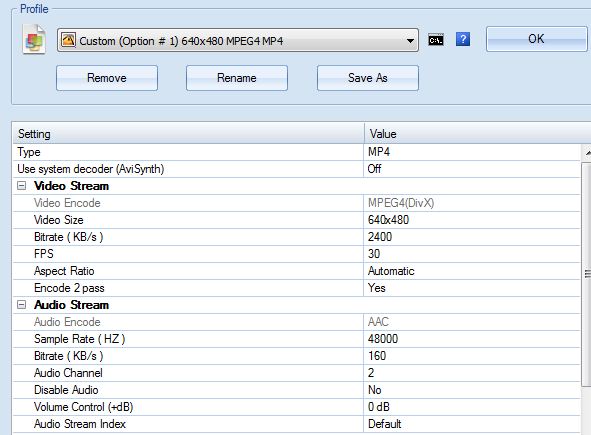Select the Audio Stream Index value Default
Viewport: 591px width, 435px height.
pos(384,424)
